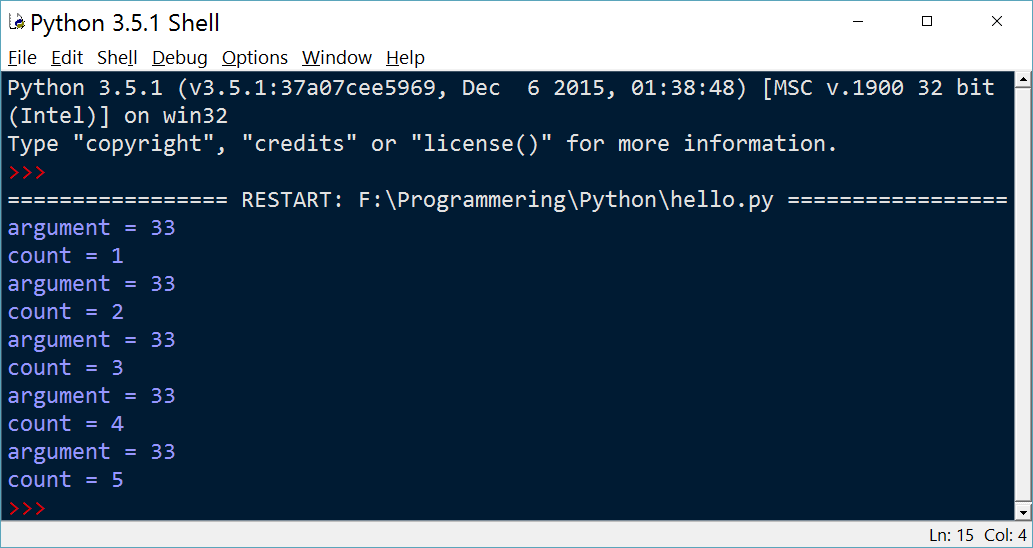Click the 'count = 5' output line
1033x548 pixels.
click(66, 480)
